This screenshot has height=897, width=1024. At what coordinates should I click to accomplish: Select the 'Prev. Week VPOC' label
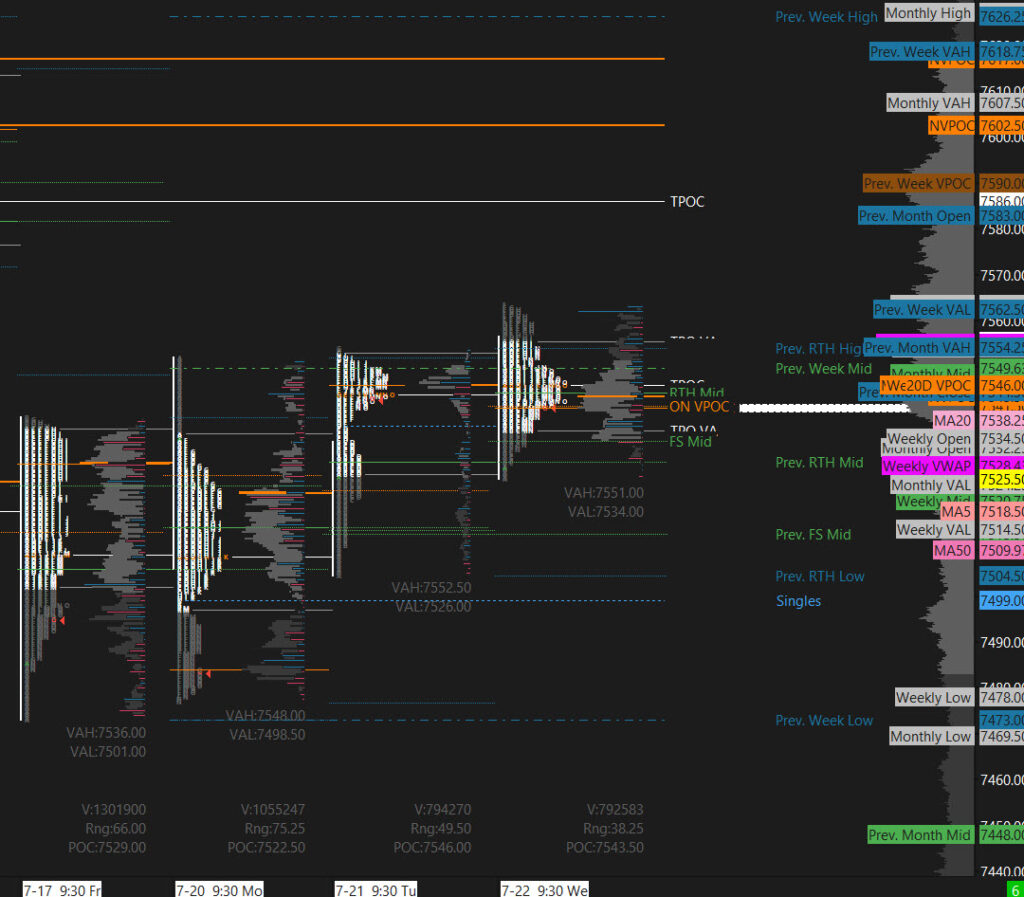(x=918, y=184)
